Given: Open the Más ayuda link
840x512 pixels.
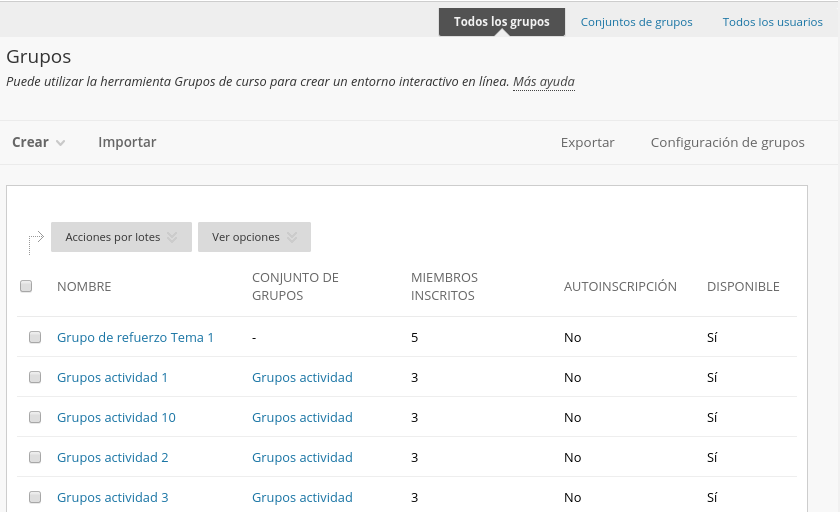Looking at the screenshot, I should point(543,82).
